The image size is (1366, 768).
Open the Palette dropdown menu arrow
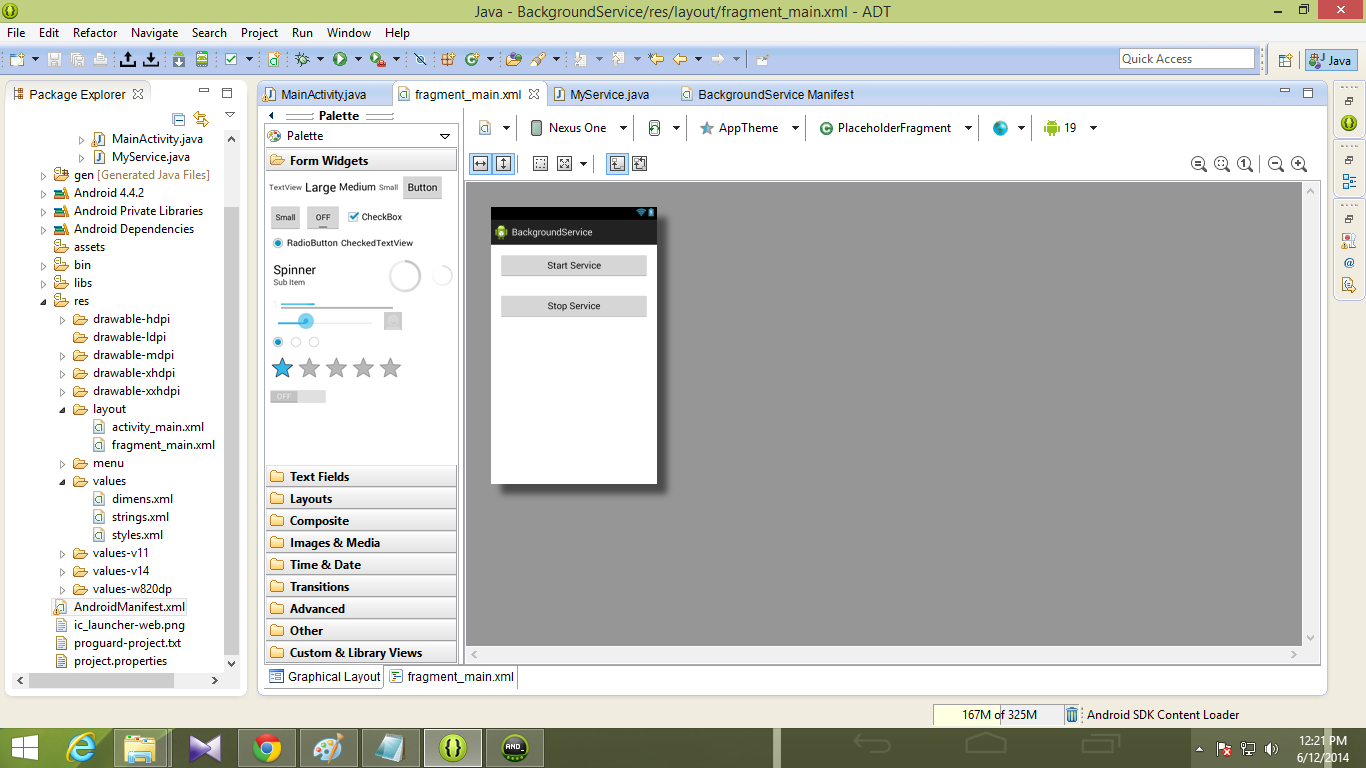point(446,136)
